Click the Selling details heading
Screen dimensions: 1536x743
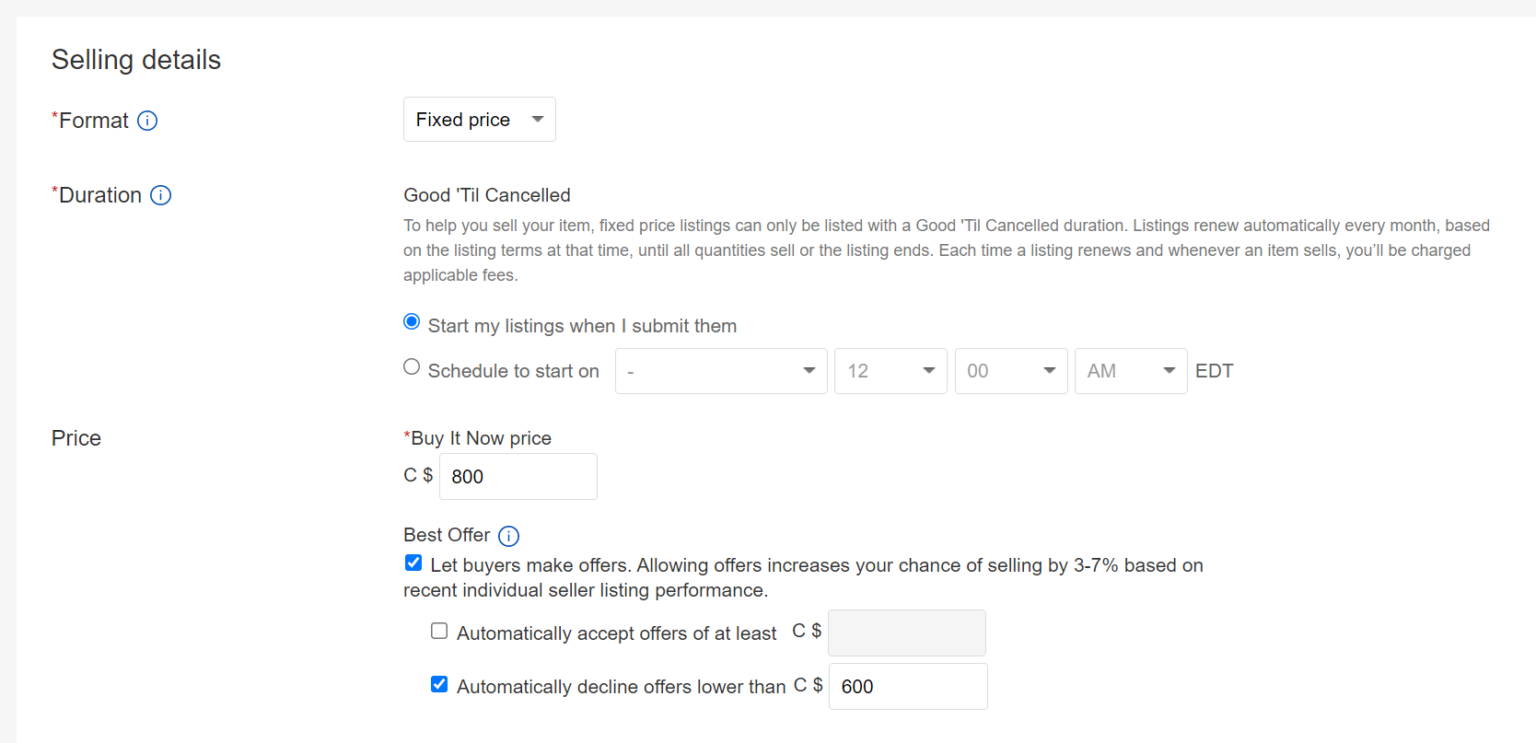point(136,60)
